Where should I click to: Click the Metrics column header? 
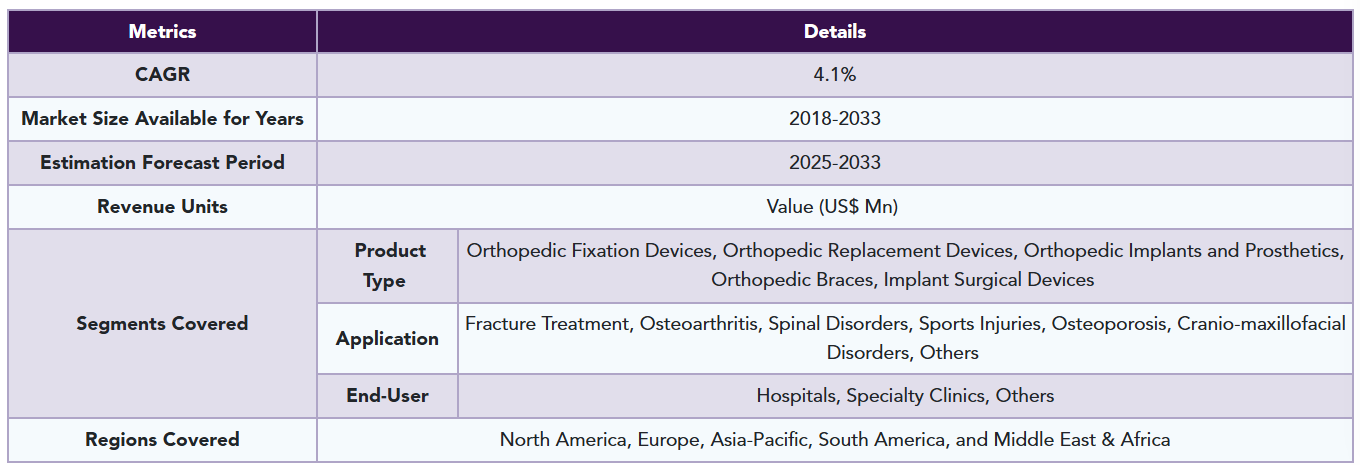coord(162,31)
